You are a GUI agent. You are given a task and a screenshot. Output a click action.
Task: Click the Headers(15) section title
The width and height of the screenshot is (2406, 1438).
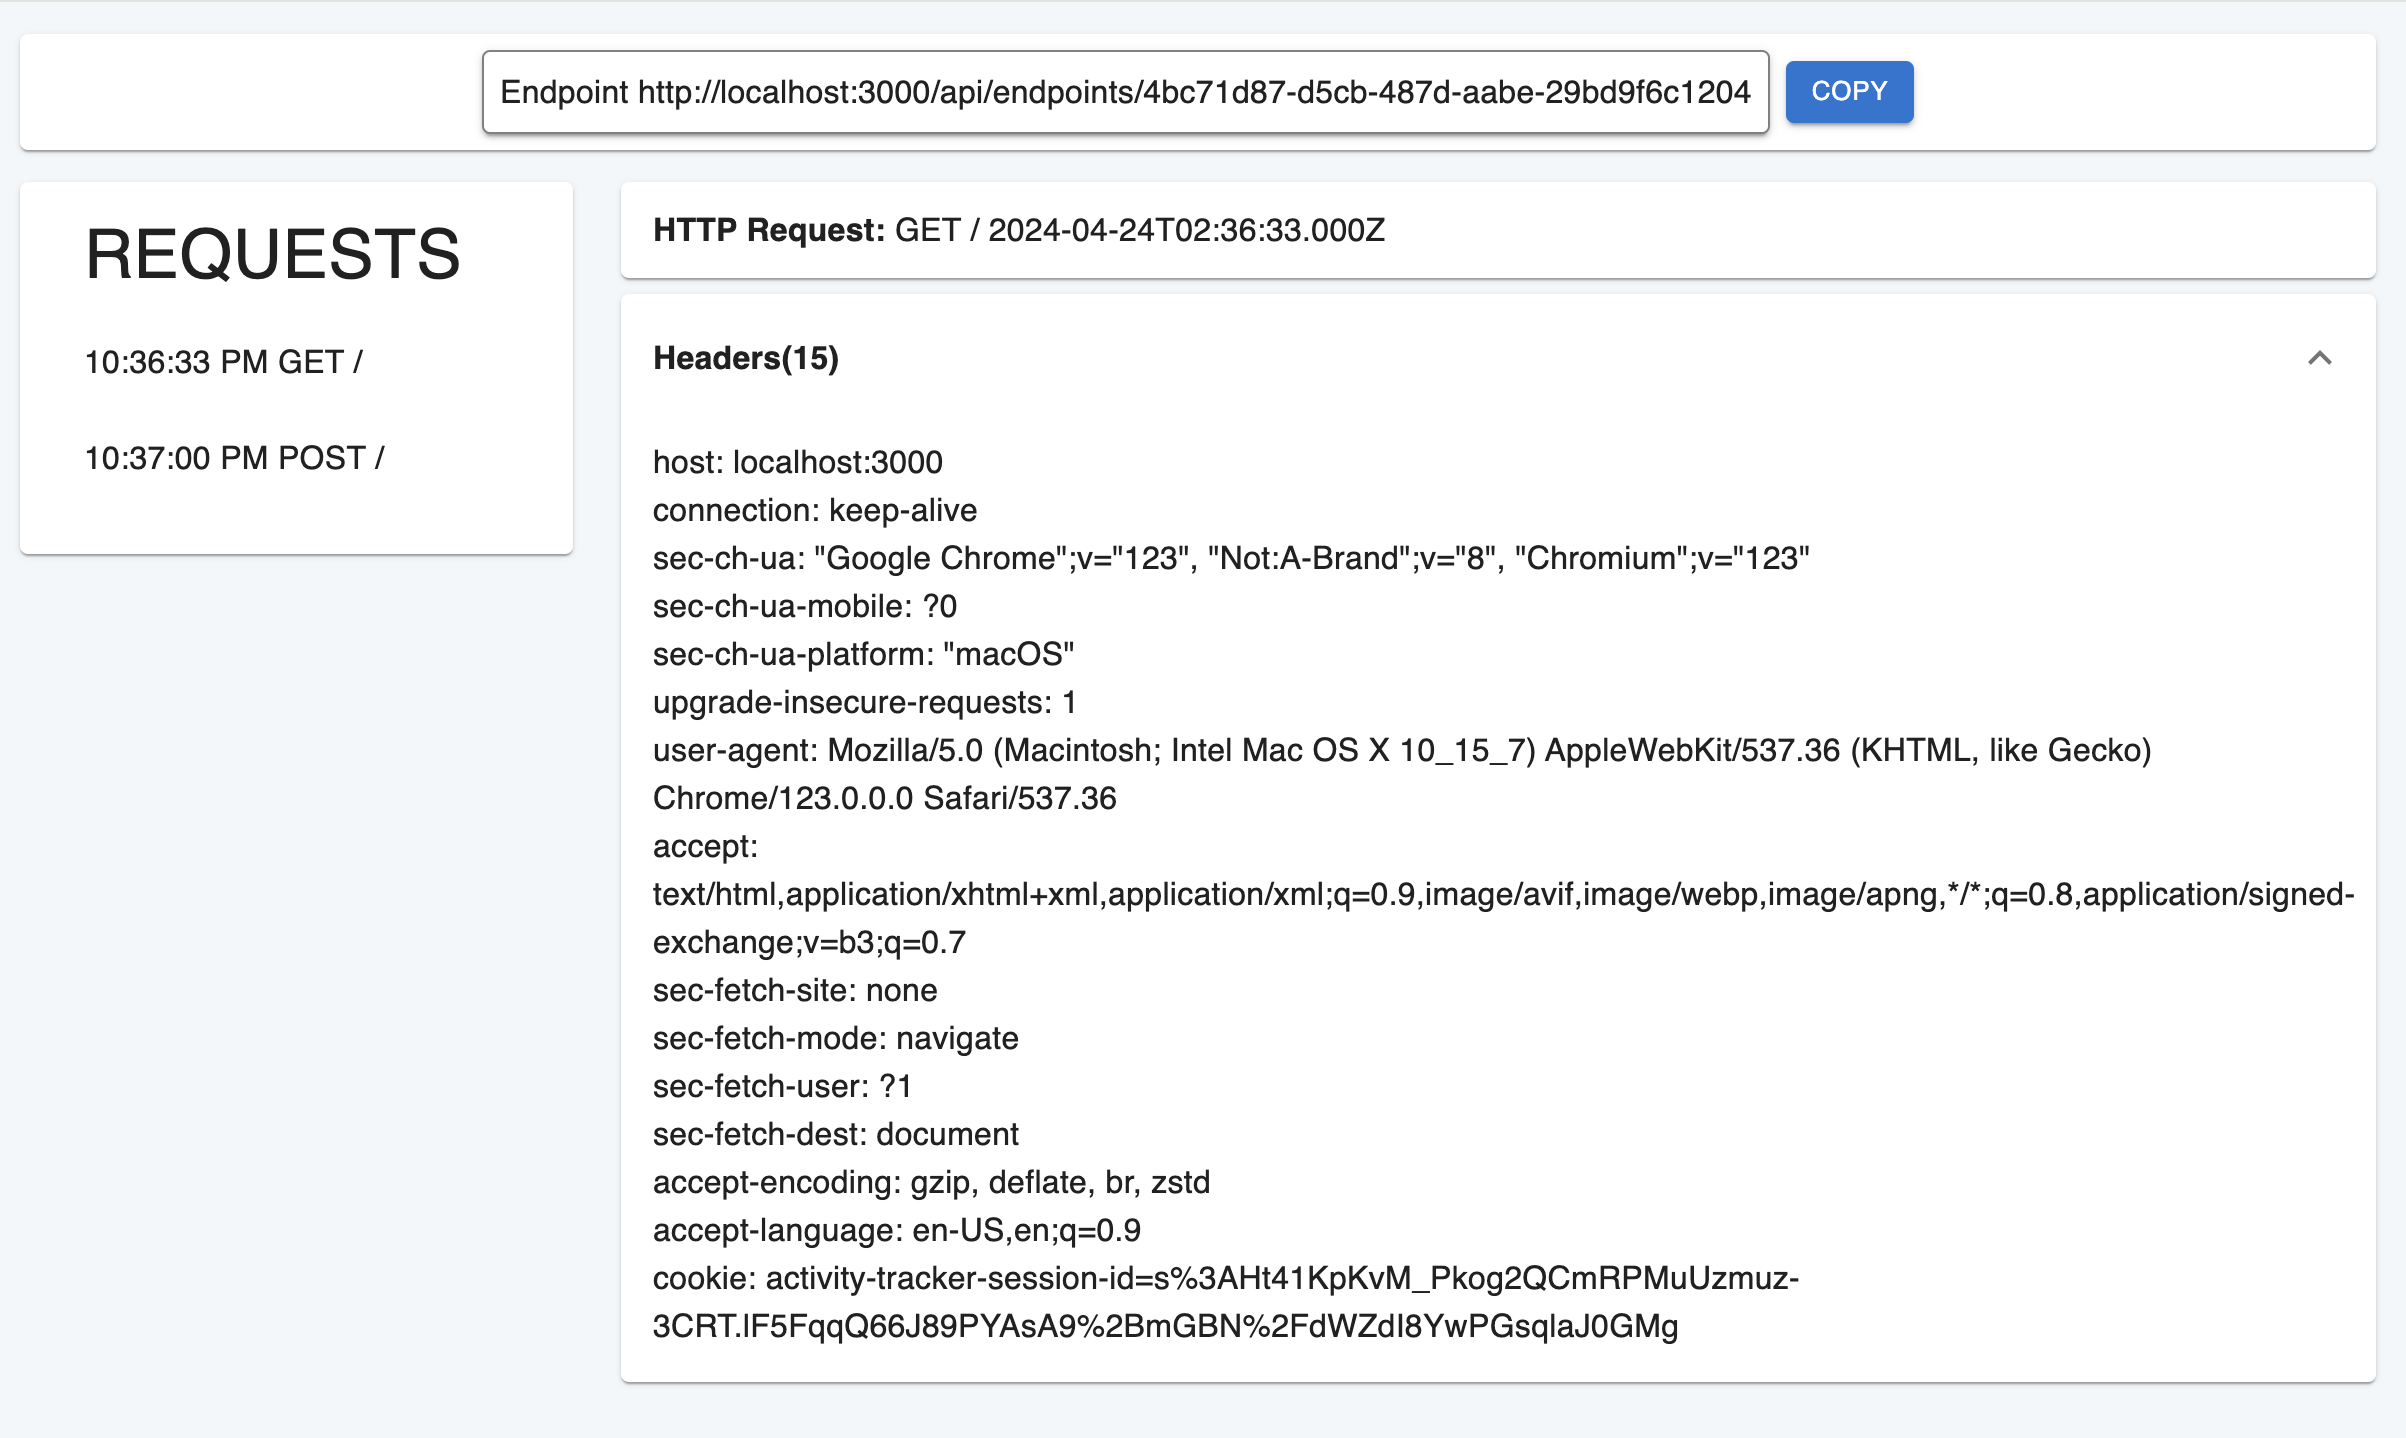point(745,358)
